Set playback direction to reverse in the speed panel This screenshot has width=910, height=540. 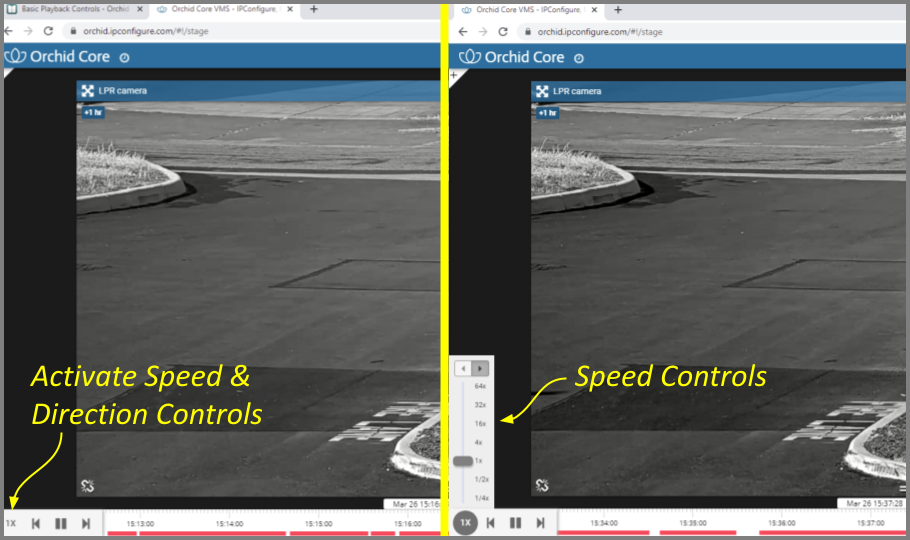click(463, 368)
